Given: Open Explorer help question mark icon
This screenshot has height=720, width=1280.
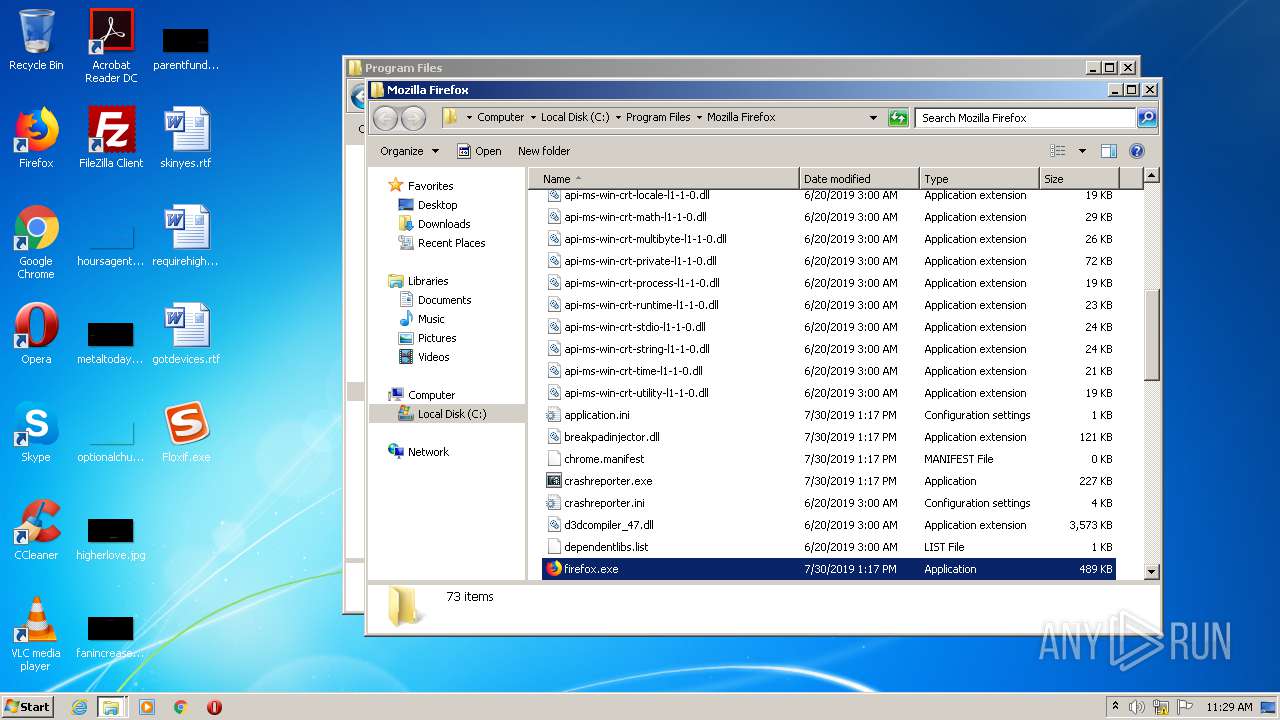Looking at the screenshot, I should click(1136, 151).
